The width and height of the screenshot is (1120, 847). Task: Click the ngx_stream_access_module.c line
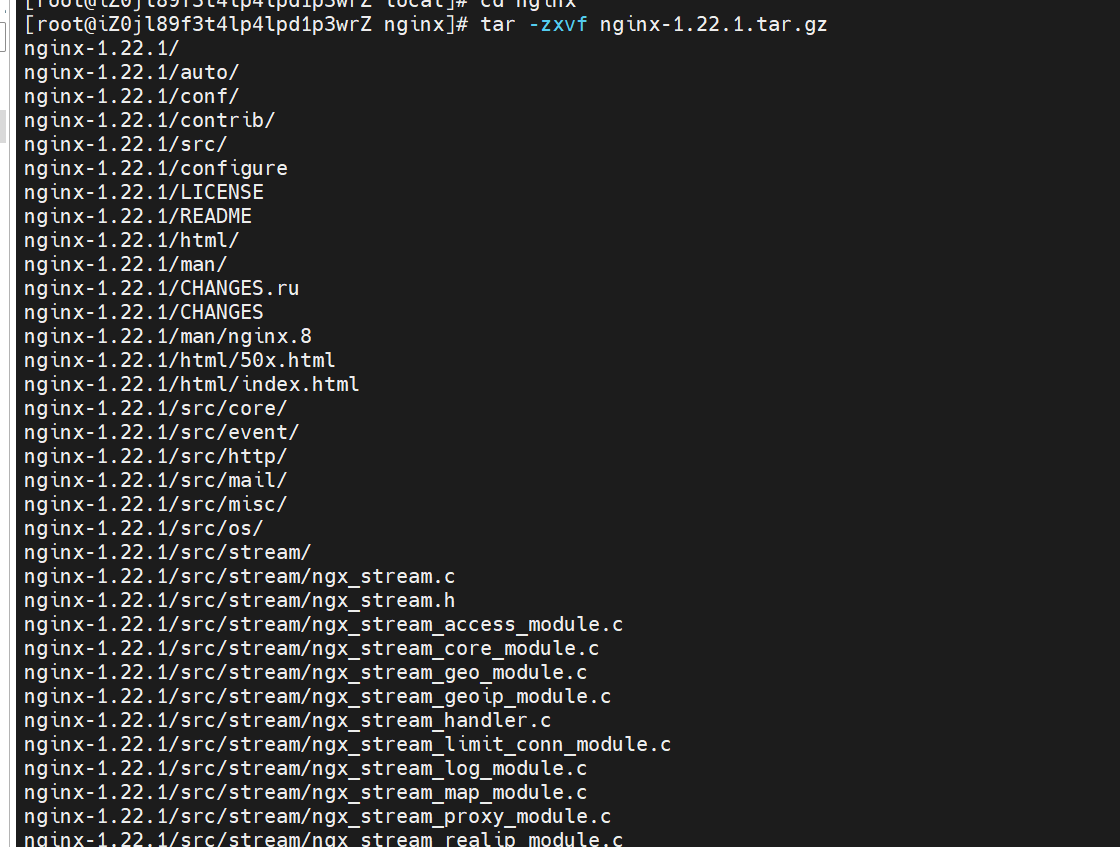tap(324, 624)
